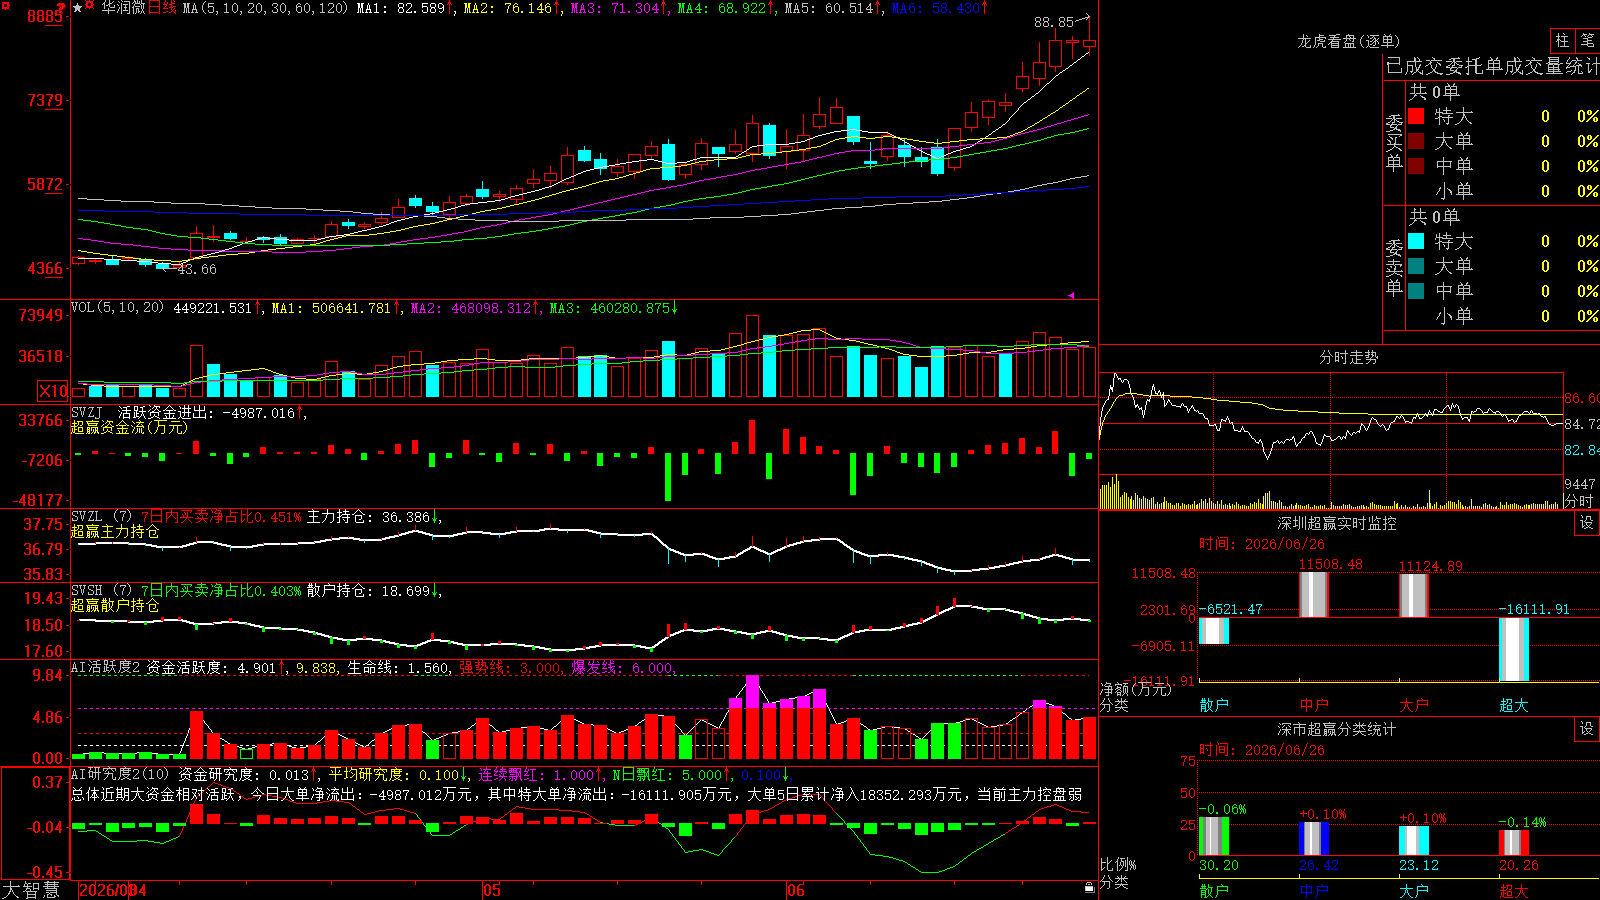
Task: Click the 小单 row under 委卖单
Action: click(x=1503, y=316)
